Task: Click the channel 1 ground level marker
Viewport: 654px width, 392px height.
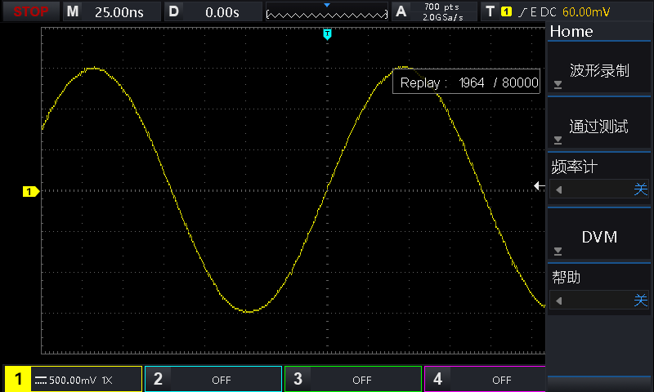Action: (x=30, y=191)
